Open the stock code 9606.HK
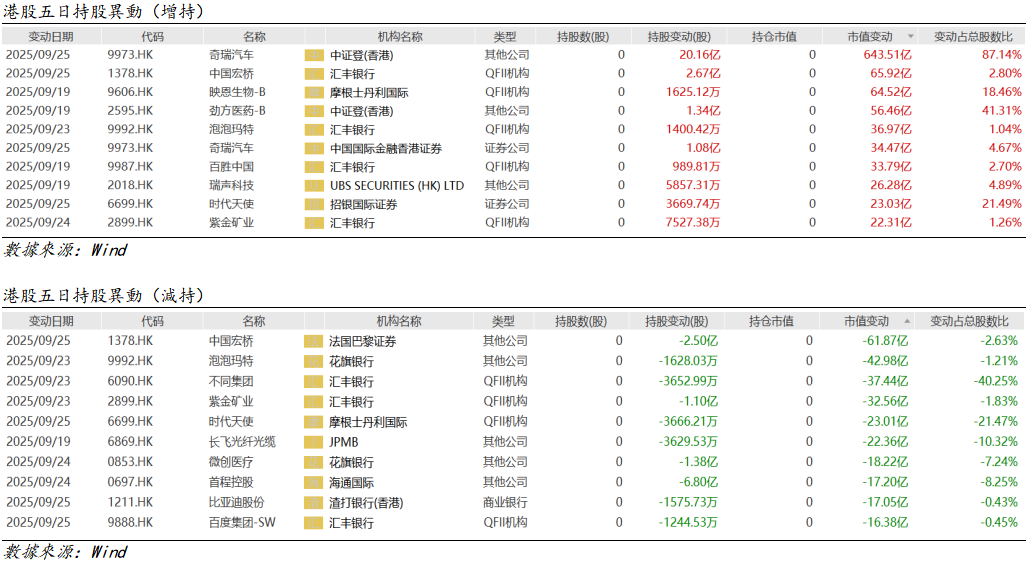 point(130,92)
